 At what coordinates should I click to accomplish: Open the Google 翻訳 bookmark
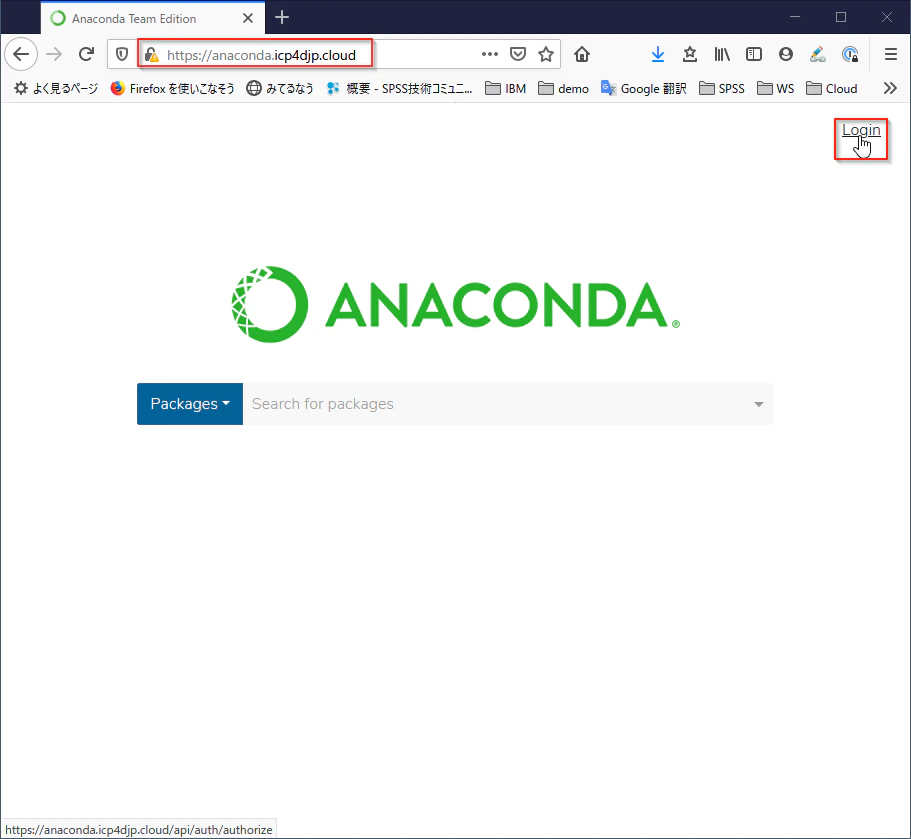[x=644, y=88]
